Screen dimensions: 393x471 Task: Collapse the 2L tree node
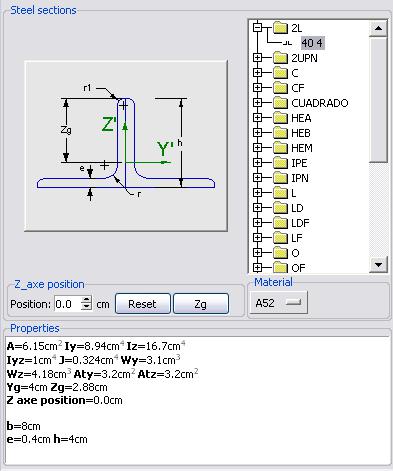point(257,28)
